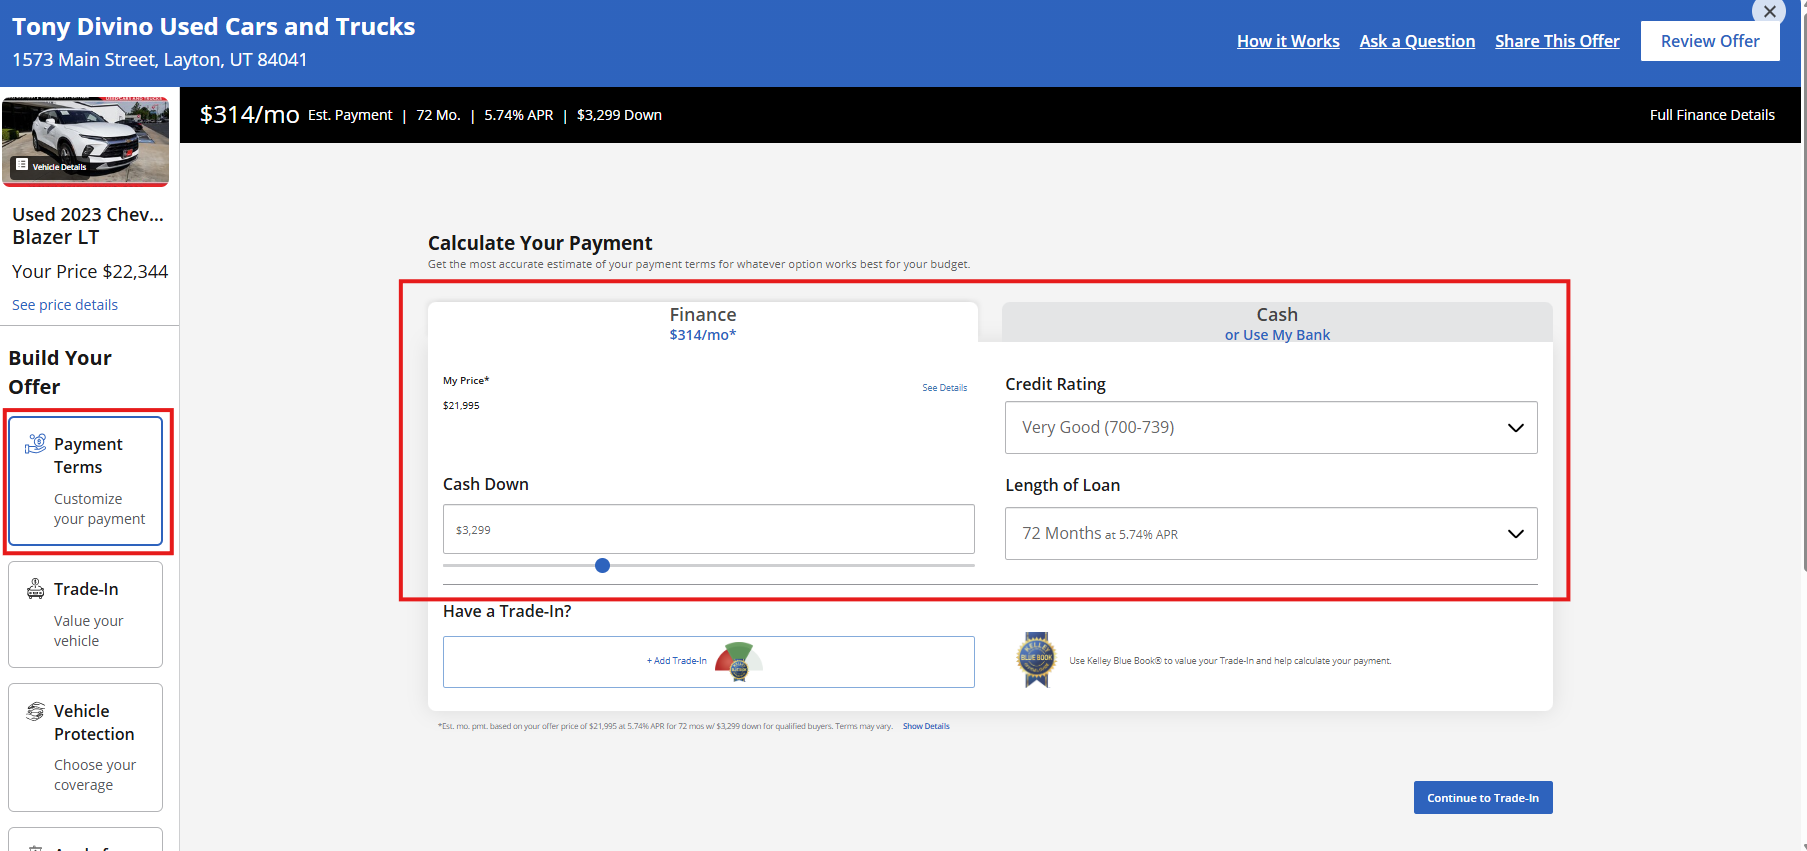This screenshot has height=851, width=1807.
Task: Close the offer dialog with X
Action: [x=1769, y=12]
